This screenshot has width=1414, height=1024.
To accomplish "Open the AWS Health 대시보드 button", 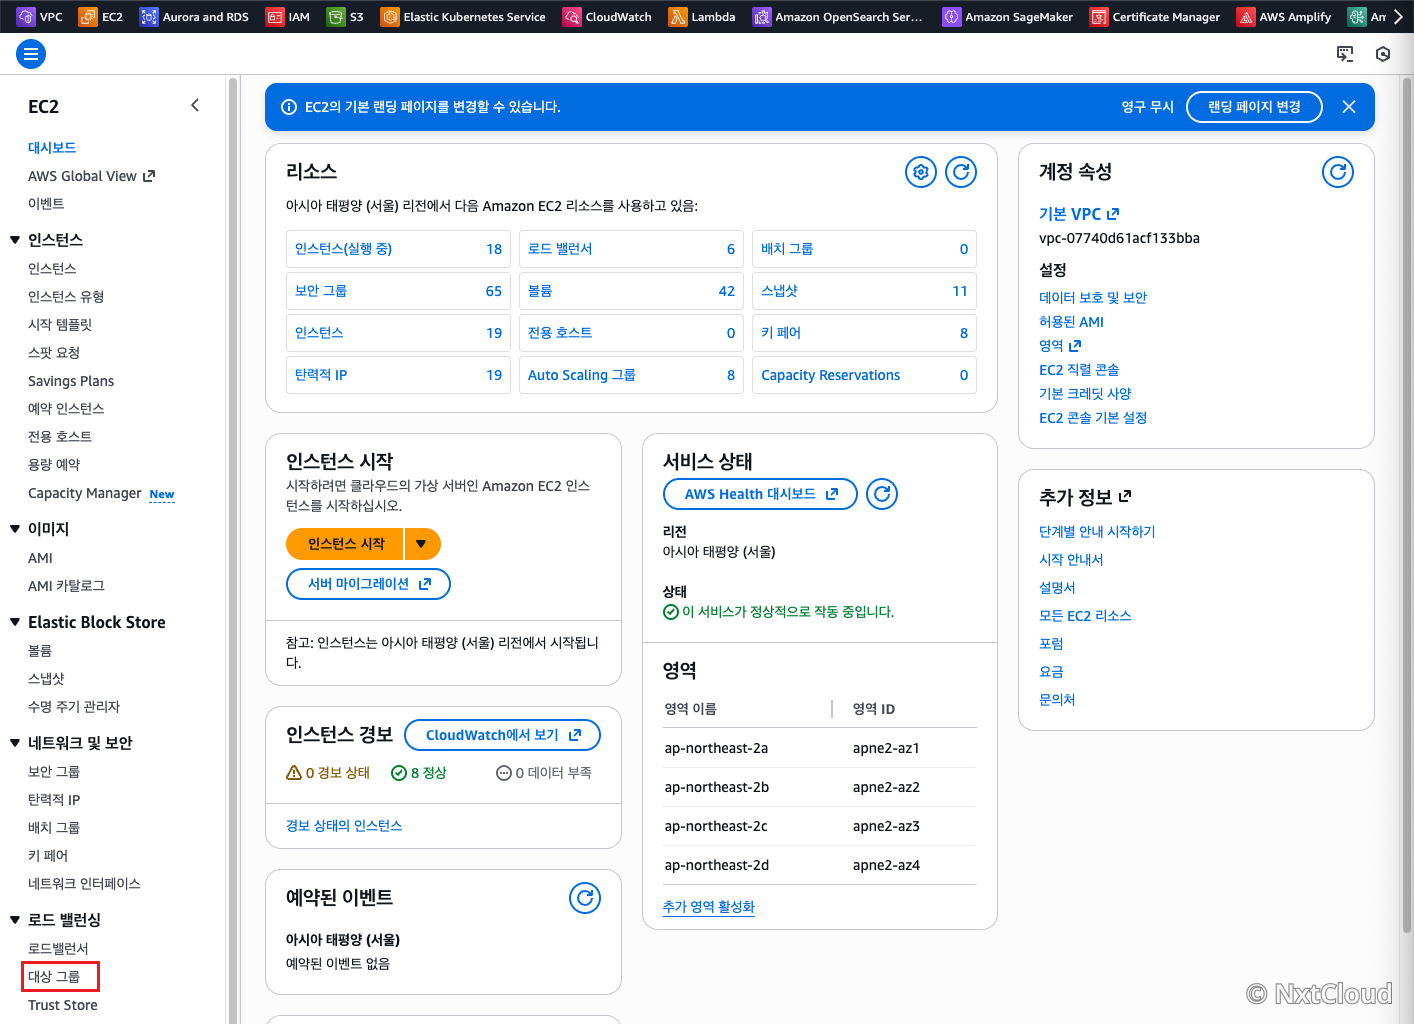I will [x=760, y=494].
